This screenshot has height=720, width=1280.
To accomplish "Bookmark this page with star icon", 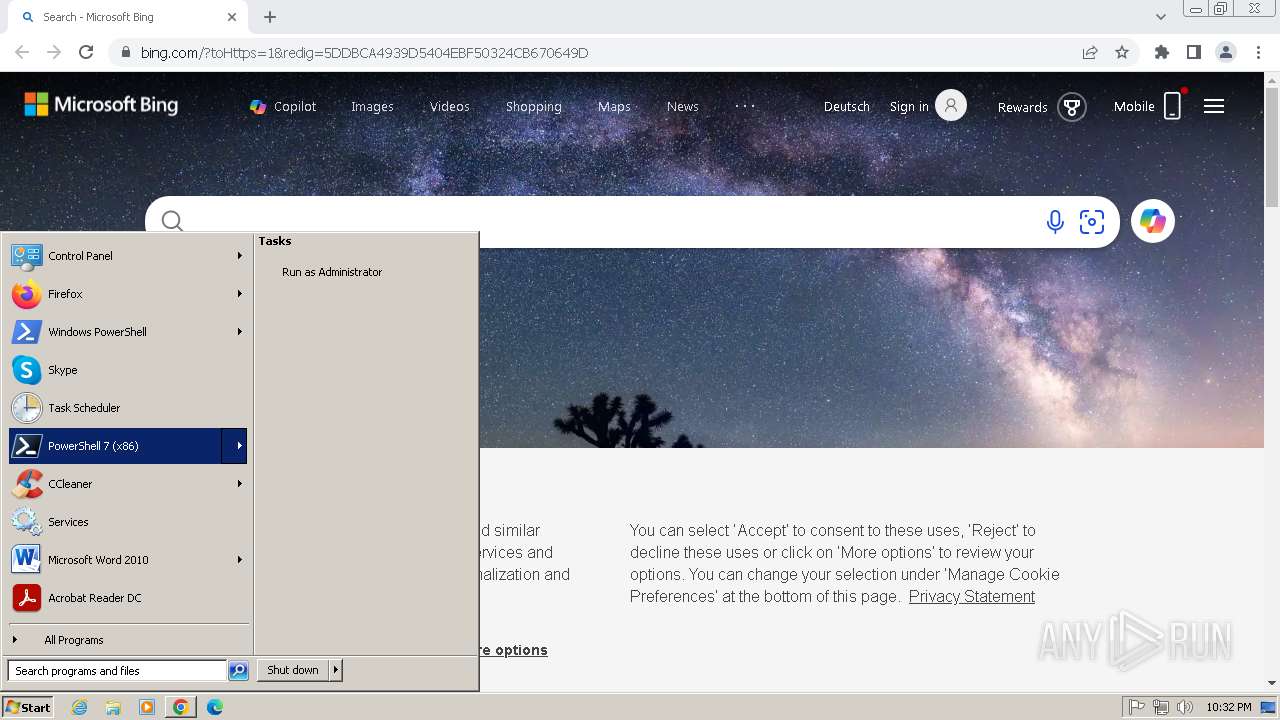I will pos(1122,52).
